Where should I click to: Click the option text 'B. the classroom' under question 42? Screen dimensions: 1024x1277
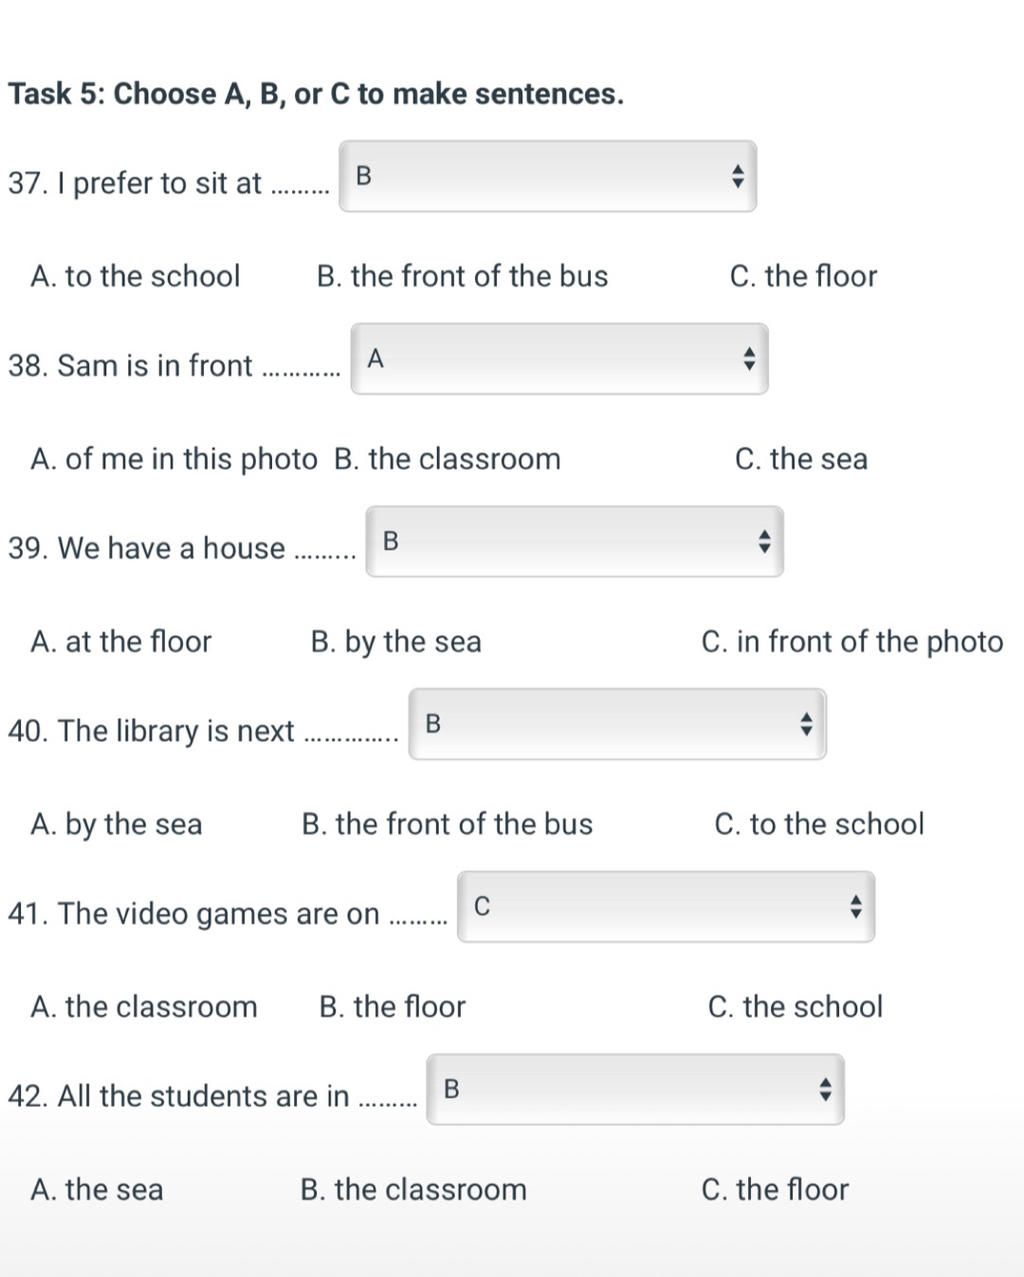click(413, 1189)
